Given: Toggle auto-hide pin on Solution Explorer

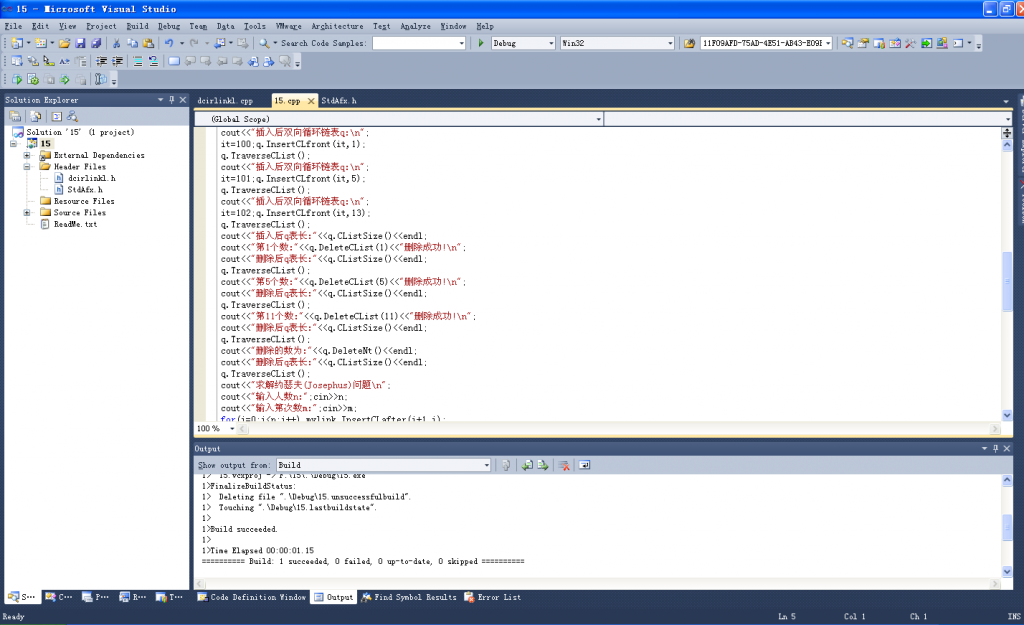Looking at the screenshot, I should click(x=171, y=100).
